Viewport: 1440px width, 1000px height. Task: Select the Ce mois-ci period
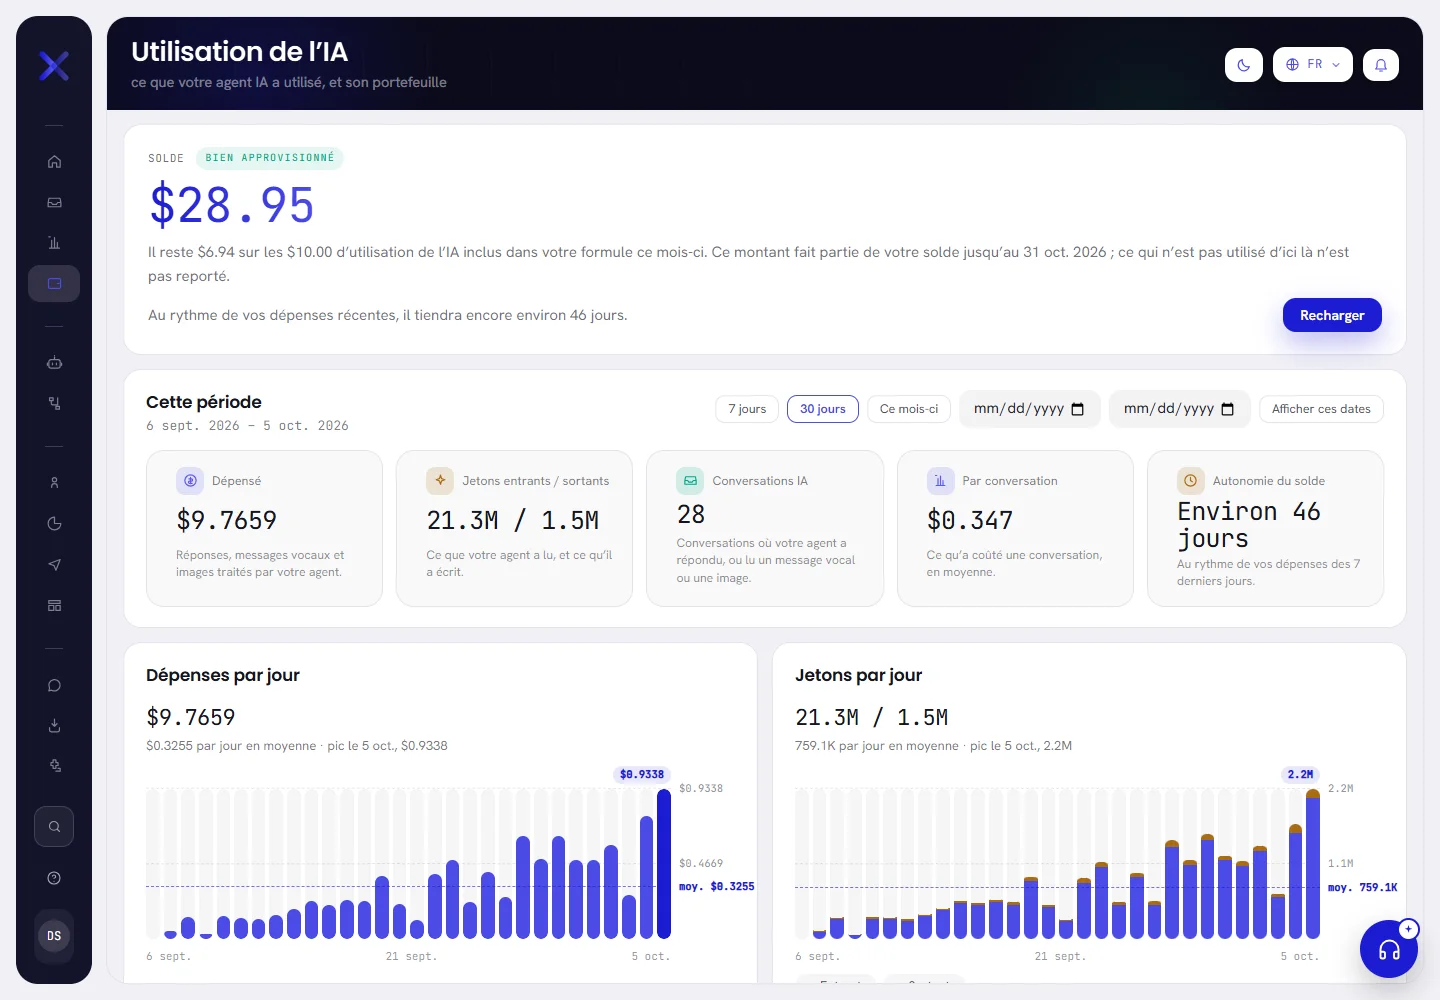(x=909, y=409)
